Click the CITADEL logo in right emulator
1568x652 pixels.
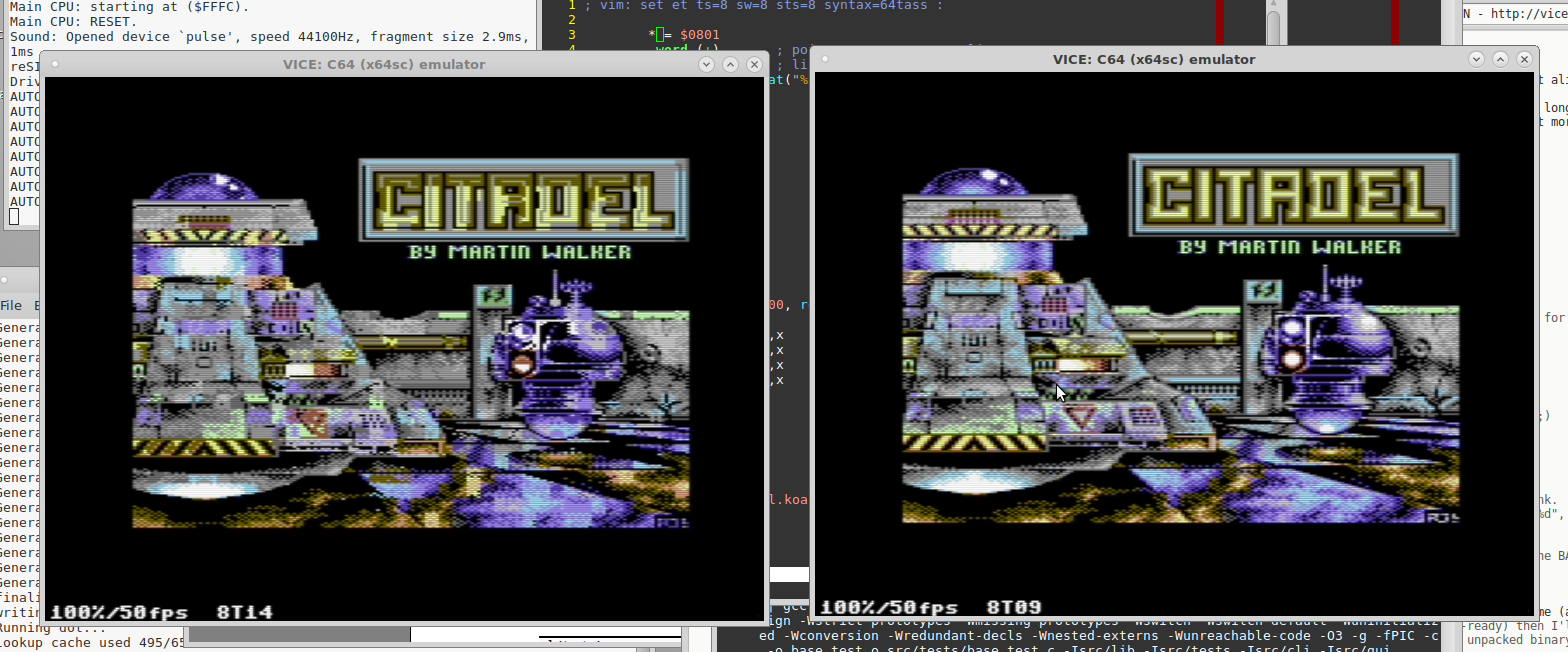pyautogui.click(x=1294, y=196)
